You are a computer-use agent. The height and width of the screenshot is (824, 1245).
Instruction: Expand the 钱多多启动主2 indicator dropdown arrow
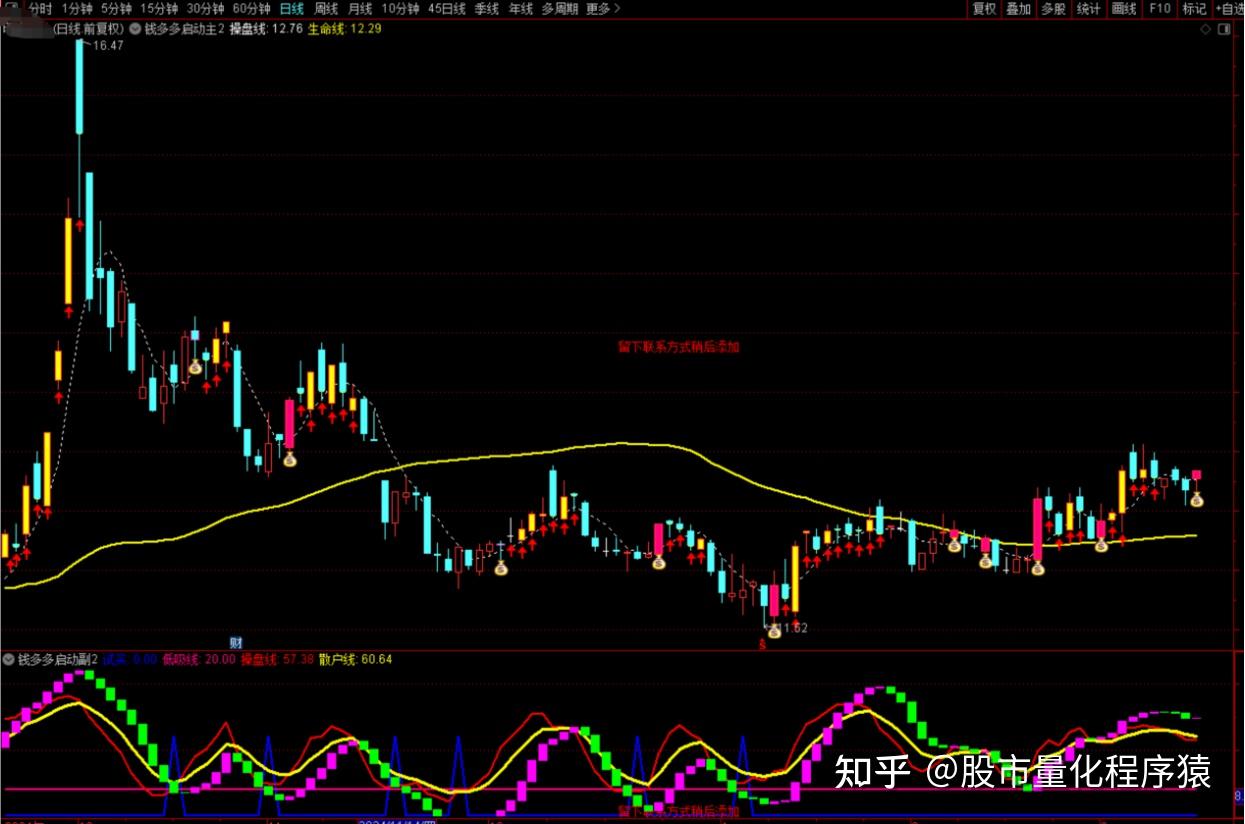pyautogui.click(x=135, y=29)
